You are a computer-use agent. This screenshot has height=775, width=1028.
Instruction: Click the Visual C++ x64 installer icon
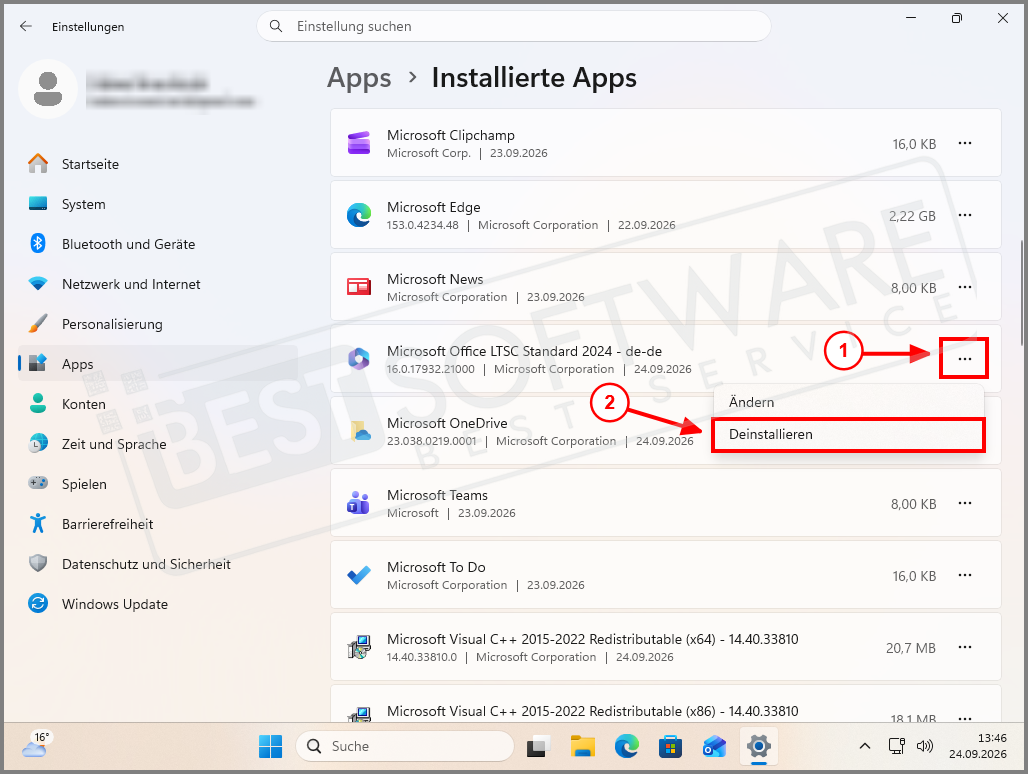(x=359, y=647)
